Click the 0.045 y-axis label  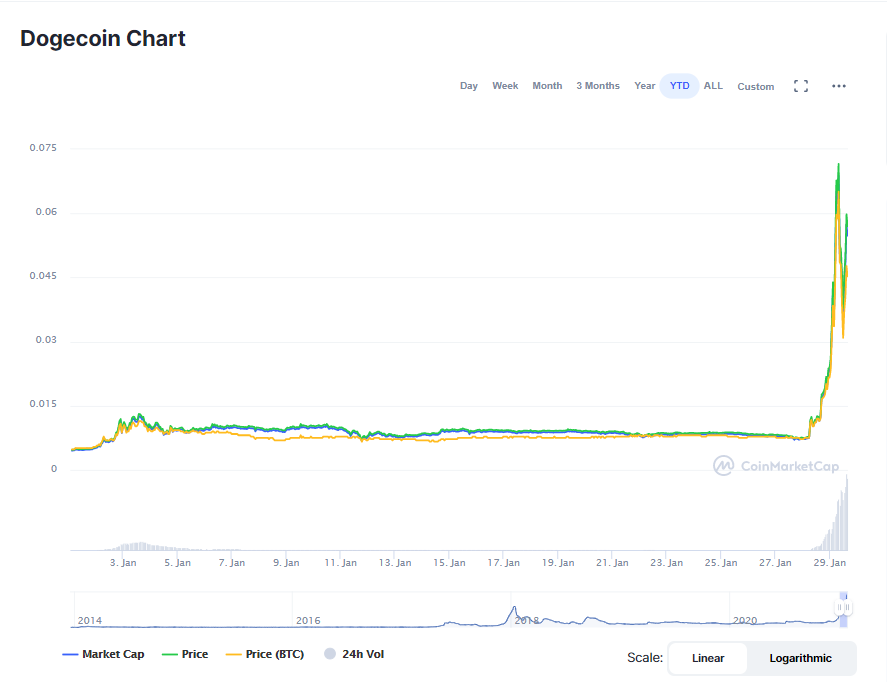pos(43,276)
